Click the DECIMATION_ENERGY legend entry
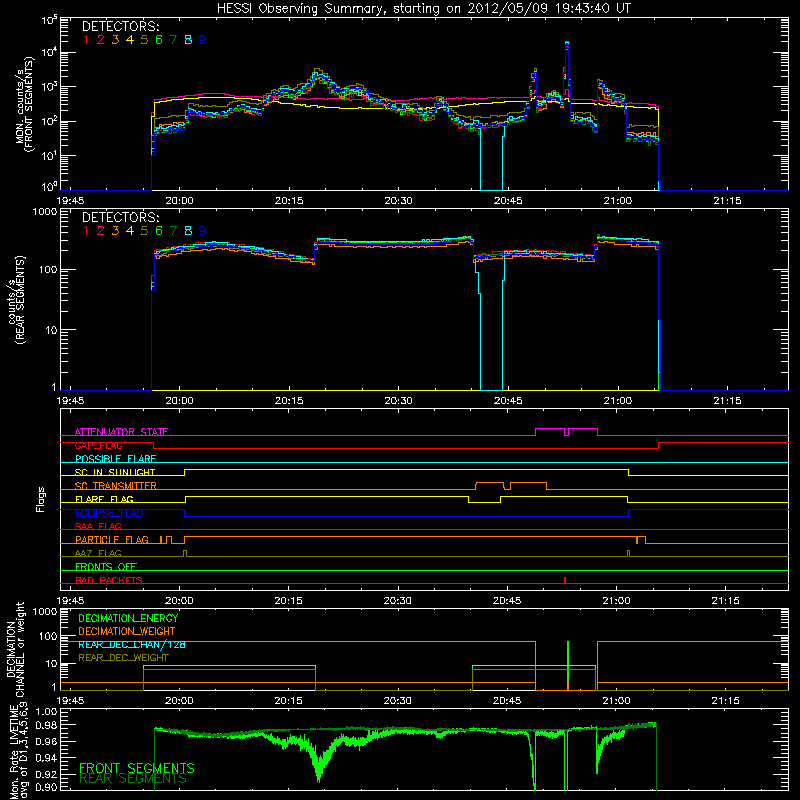The image size is (800, 800). pos(128,618)
